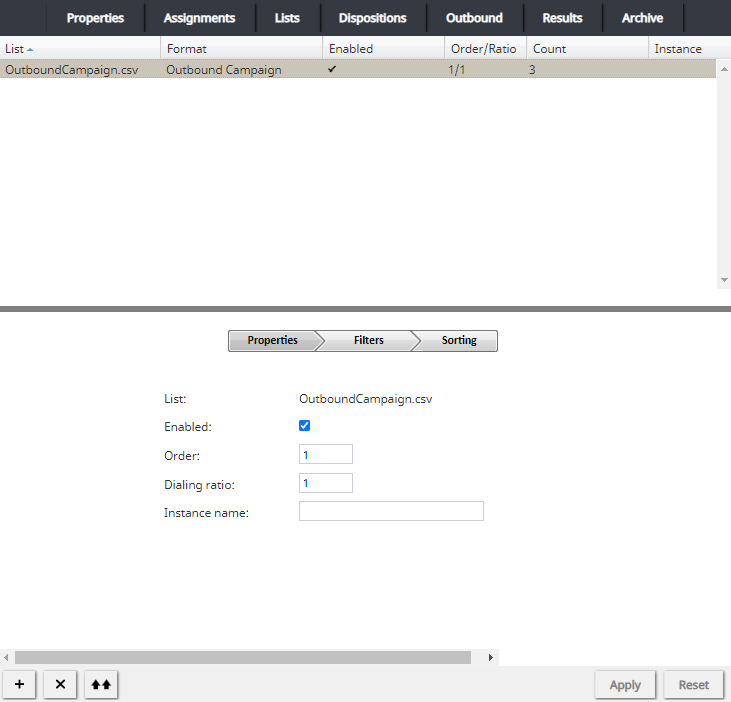
Task: Open the Sorting step
Action: click(x=459, y=341)
